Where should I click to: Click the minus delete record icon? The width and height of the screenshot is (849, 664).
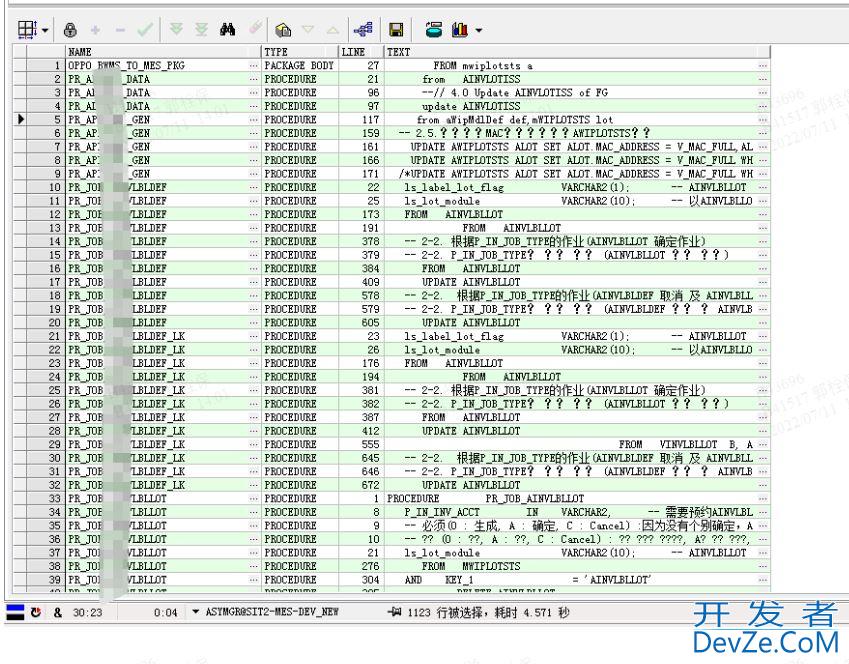(x=120, y=30)
